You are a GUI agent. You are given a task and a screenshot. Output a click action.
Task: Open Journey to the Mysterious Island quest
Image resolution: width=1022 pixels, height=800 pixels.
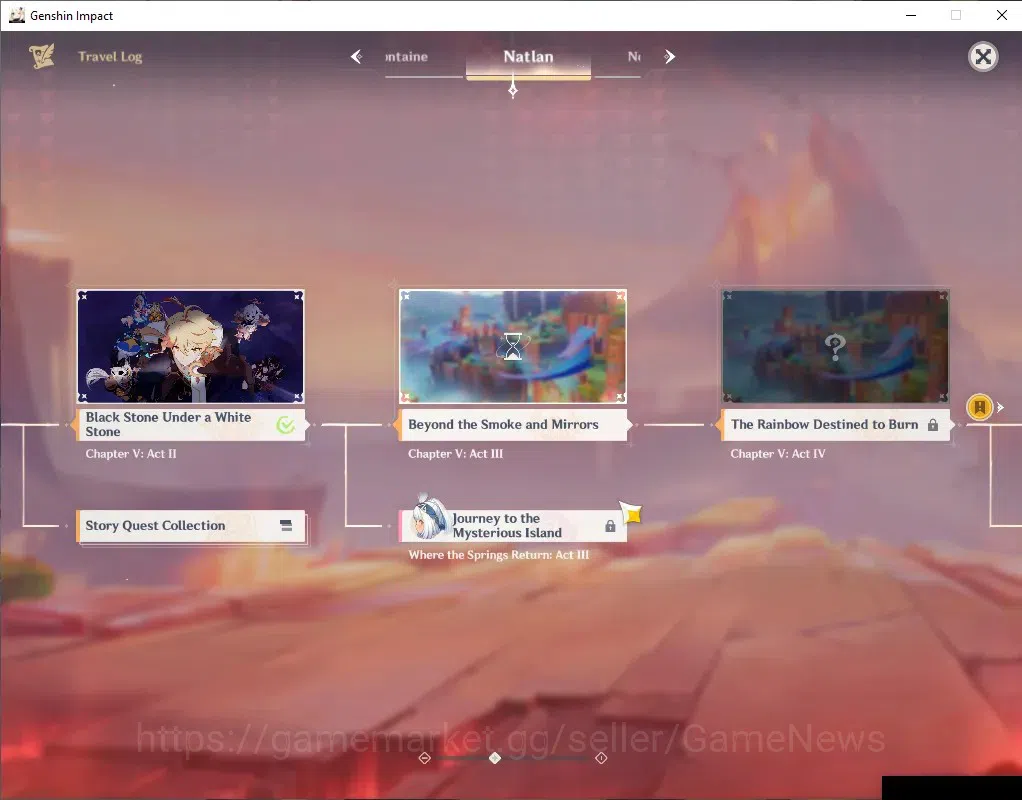click(x=513, y=526)
